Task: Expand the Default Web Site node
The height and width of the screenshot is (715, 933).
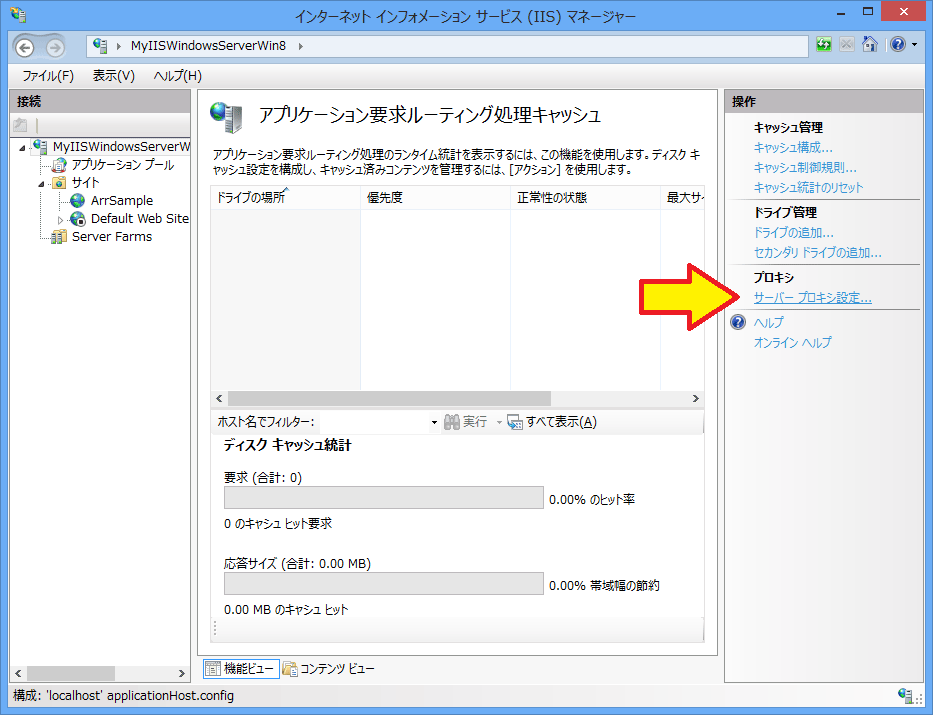Action: (x=60, y=220)
